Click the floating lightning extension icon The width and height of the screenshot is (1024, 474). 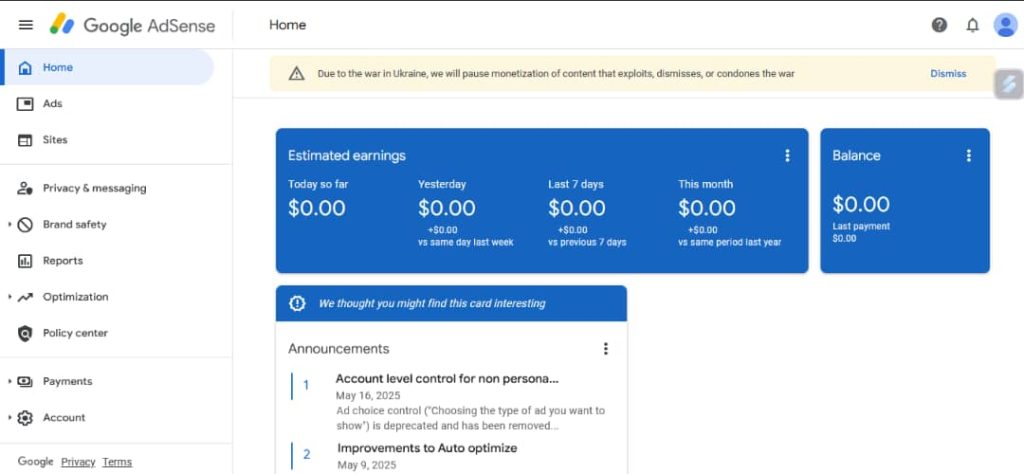(x=1009, y=84)
